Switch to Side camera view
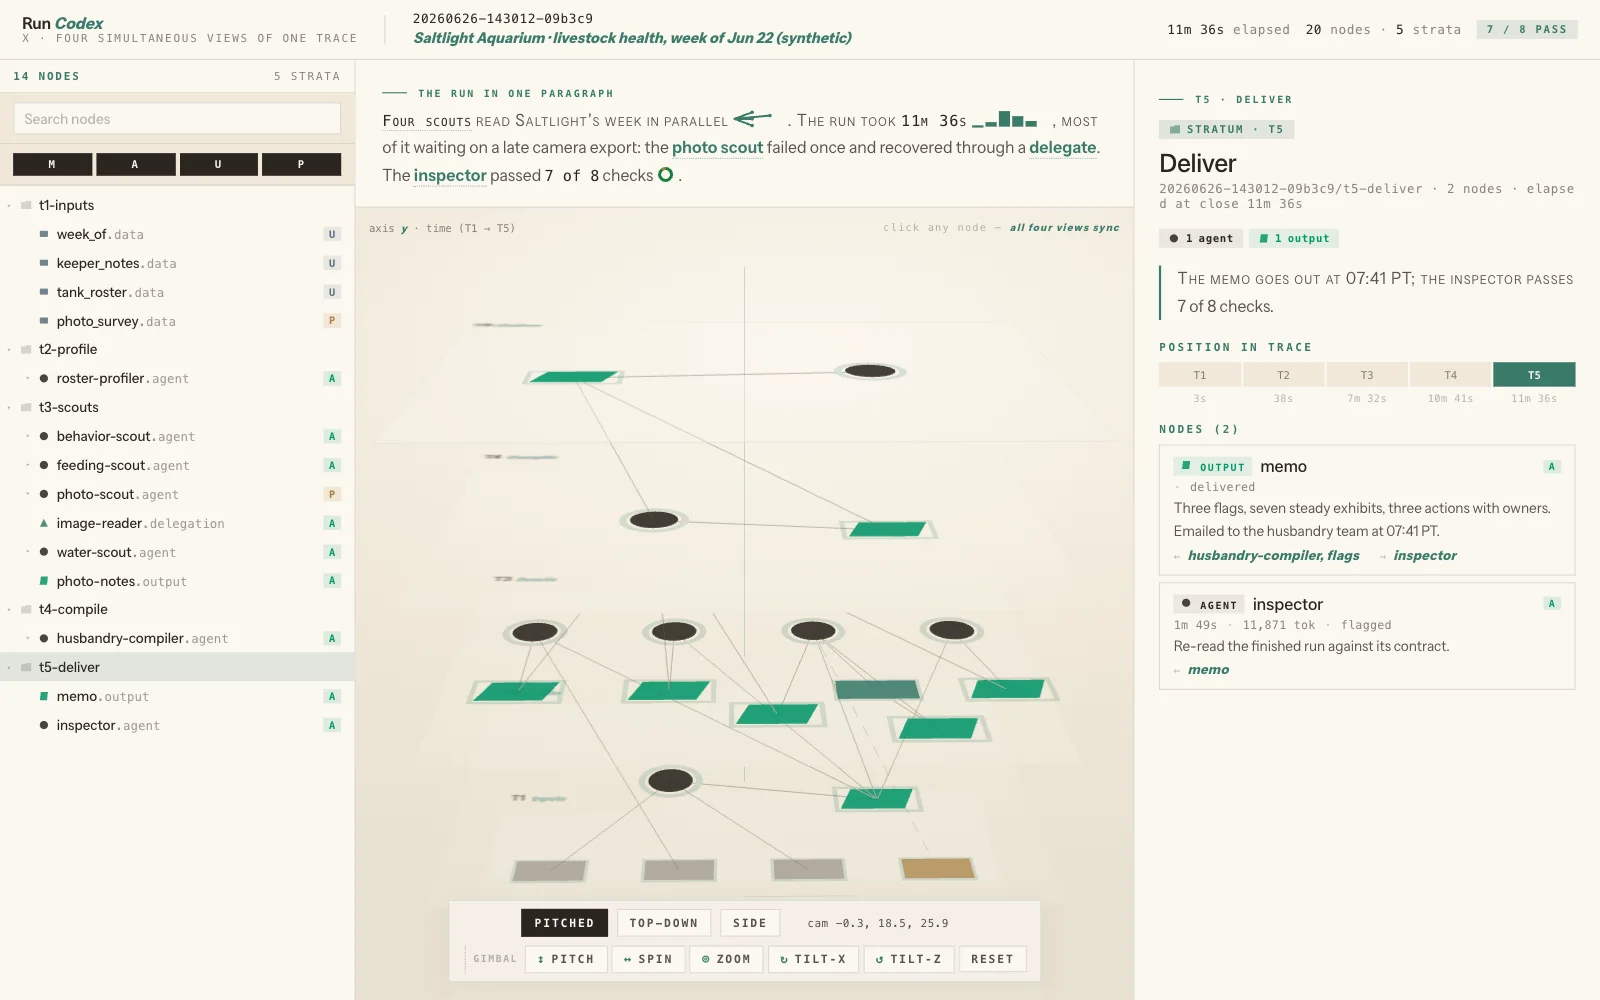 [750, 923]
